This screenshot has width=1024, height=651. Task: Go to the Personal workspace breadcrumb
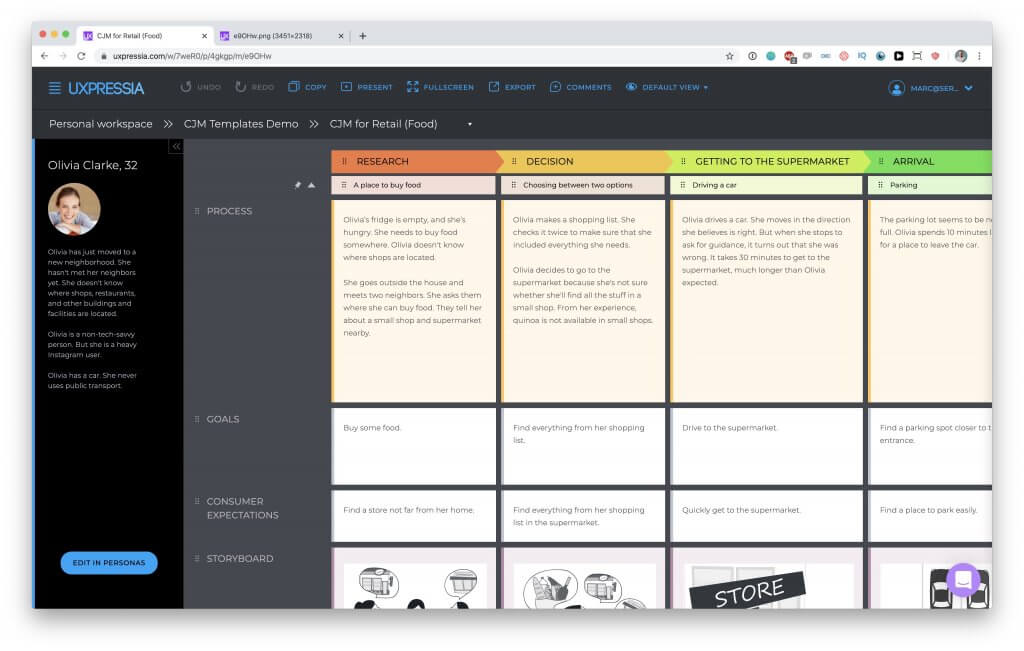(100, 124)
